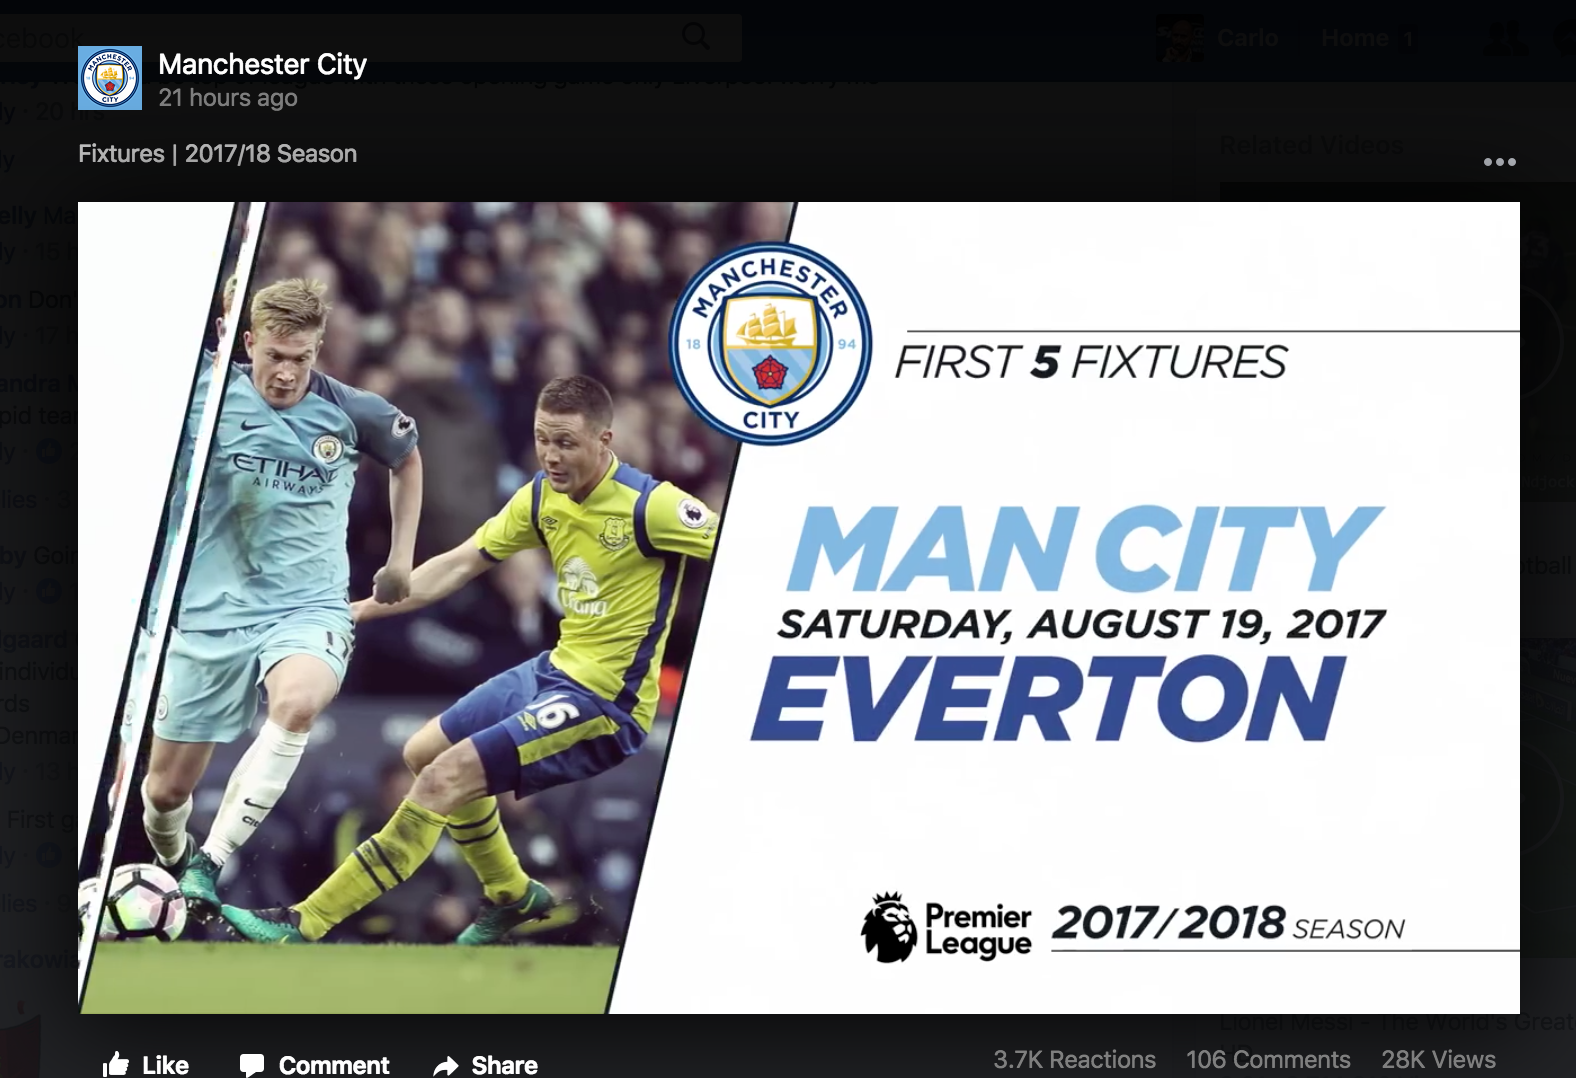This screenshot has height=1078, width=1576.
Task: Click the Comment speech bubble icon
Action: [x=252, y=1066]
